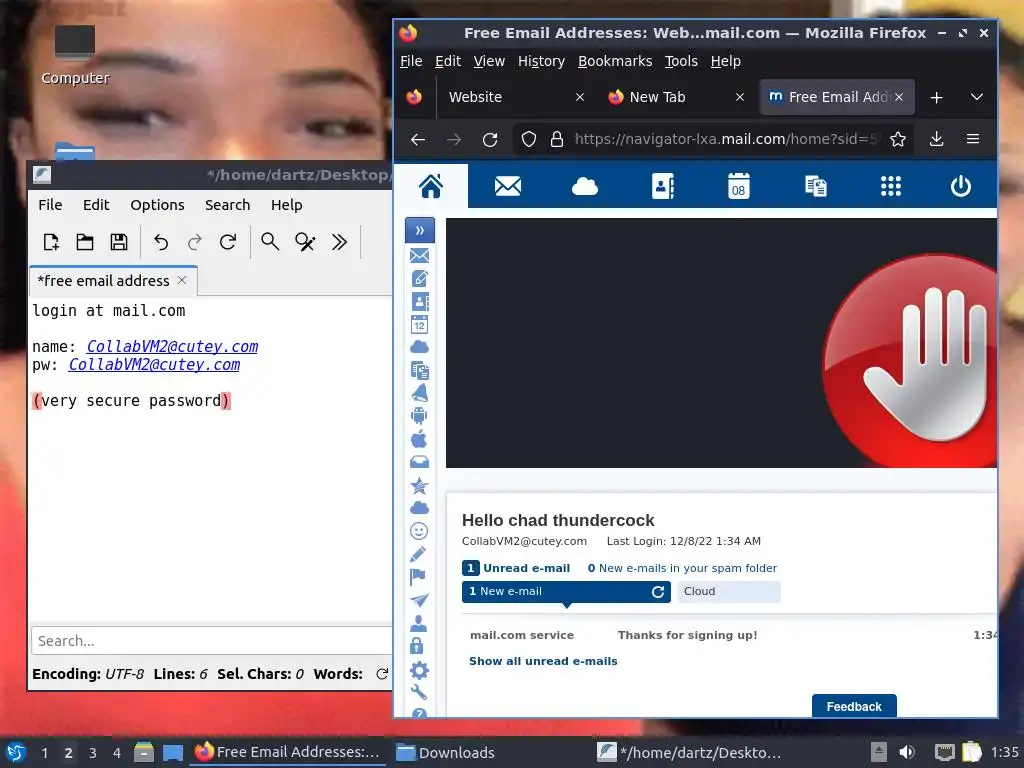The image size is (1024, 768).
Task: Click Show all unread e-mails link
Action: click(543, 661)
